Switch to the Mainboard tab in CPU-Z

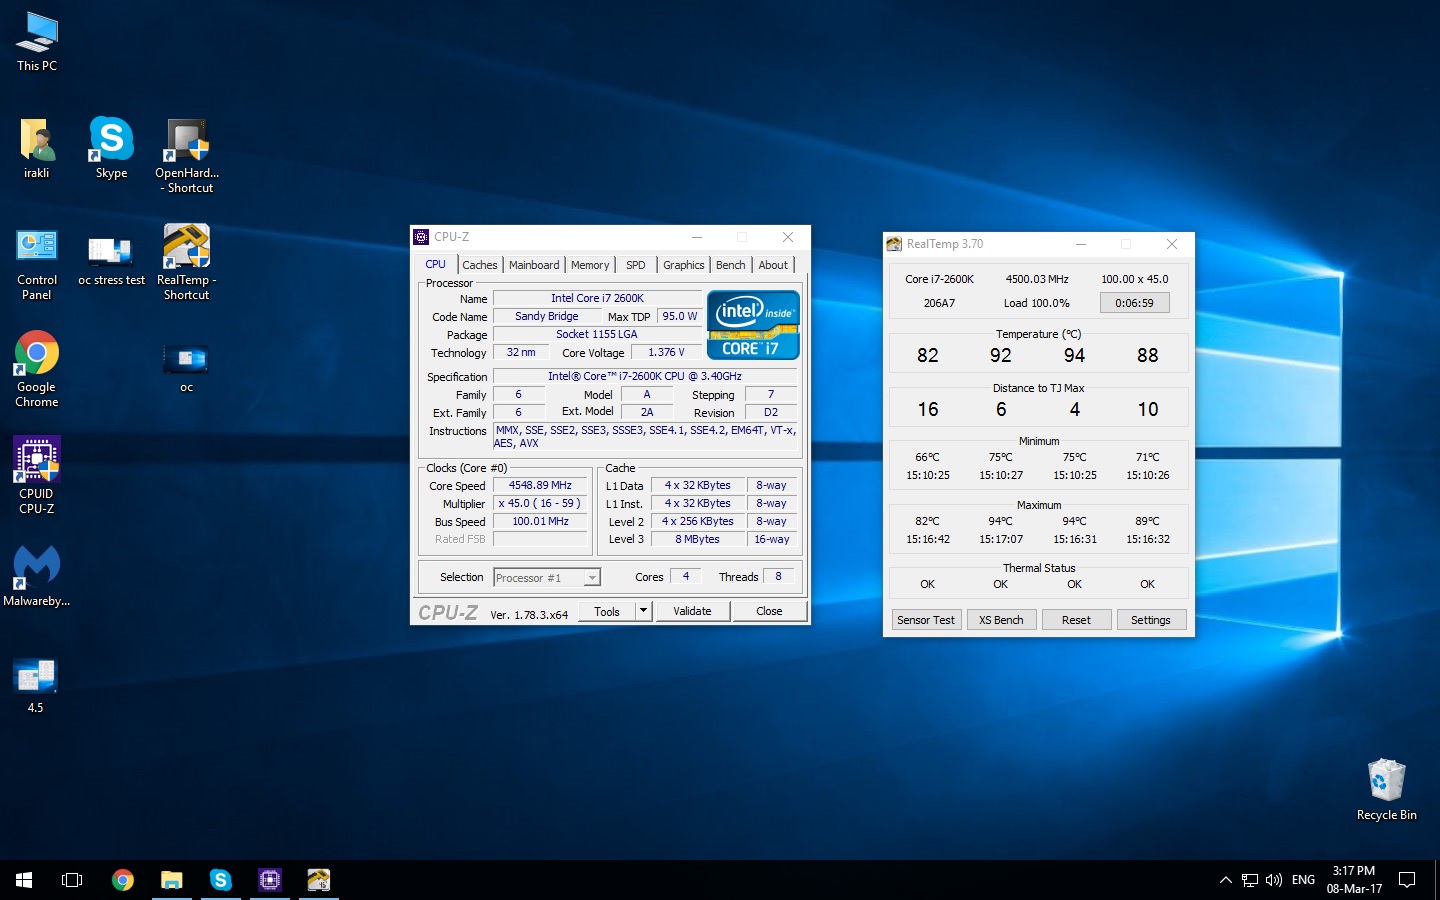point(534,265)
